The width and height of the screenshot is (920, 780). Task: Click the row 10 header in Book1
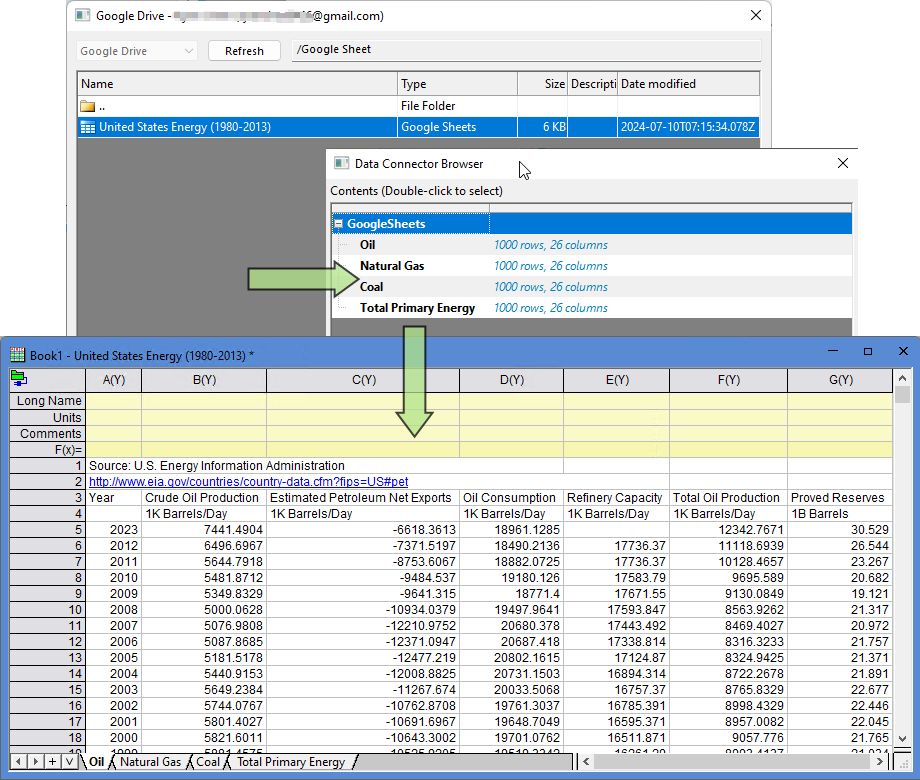[48, 610]
